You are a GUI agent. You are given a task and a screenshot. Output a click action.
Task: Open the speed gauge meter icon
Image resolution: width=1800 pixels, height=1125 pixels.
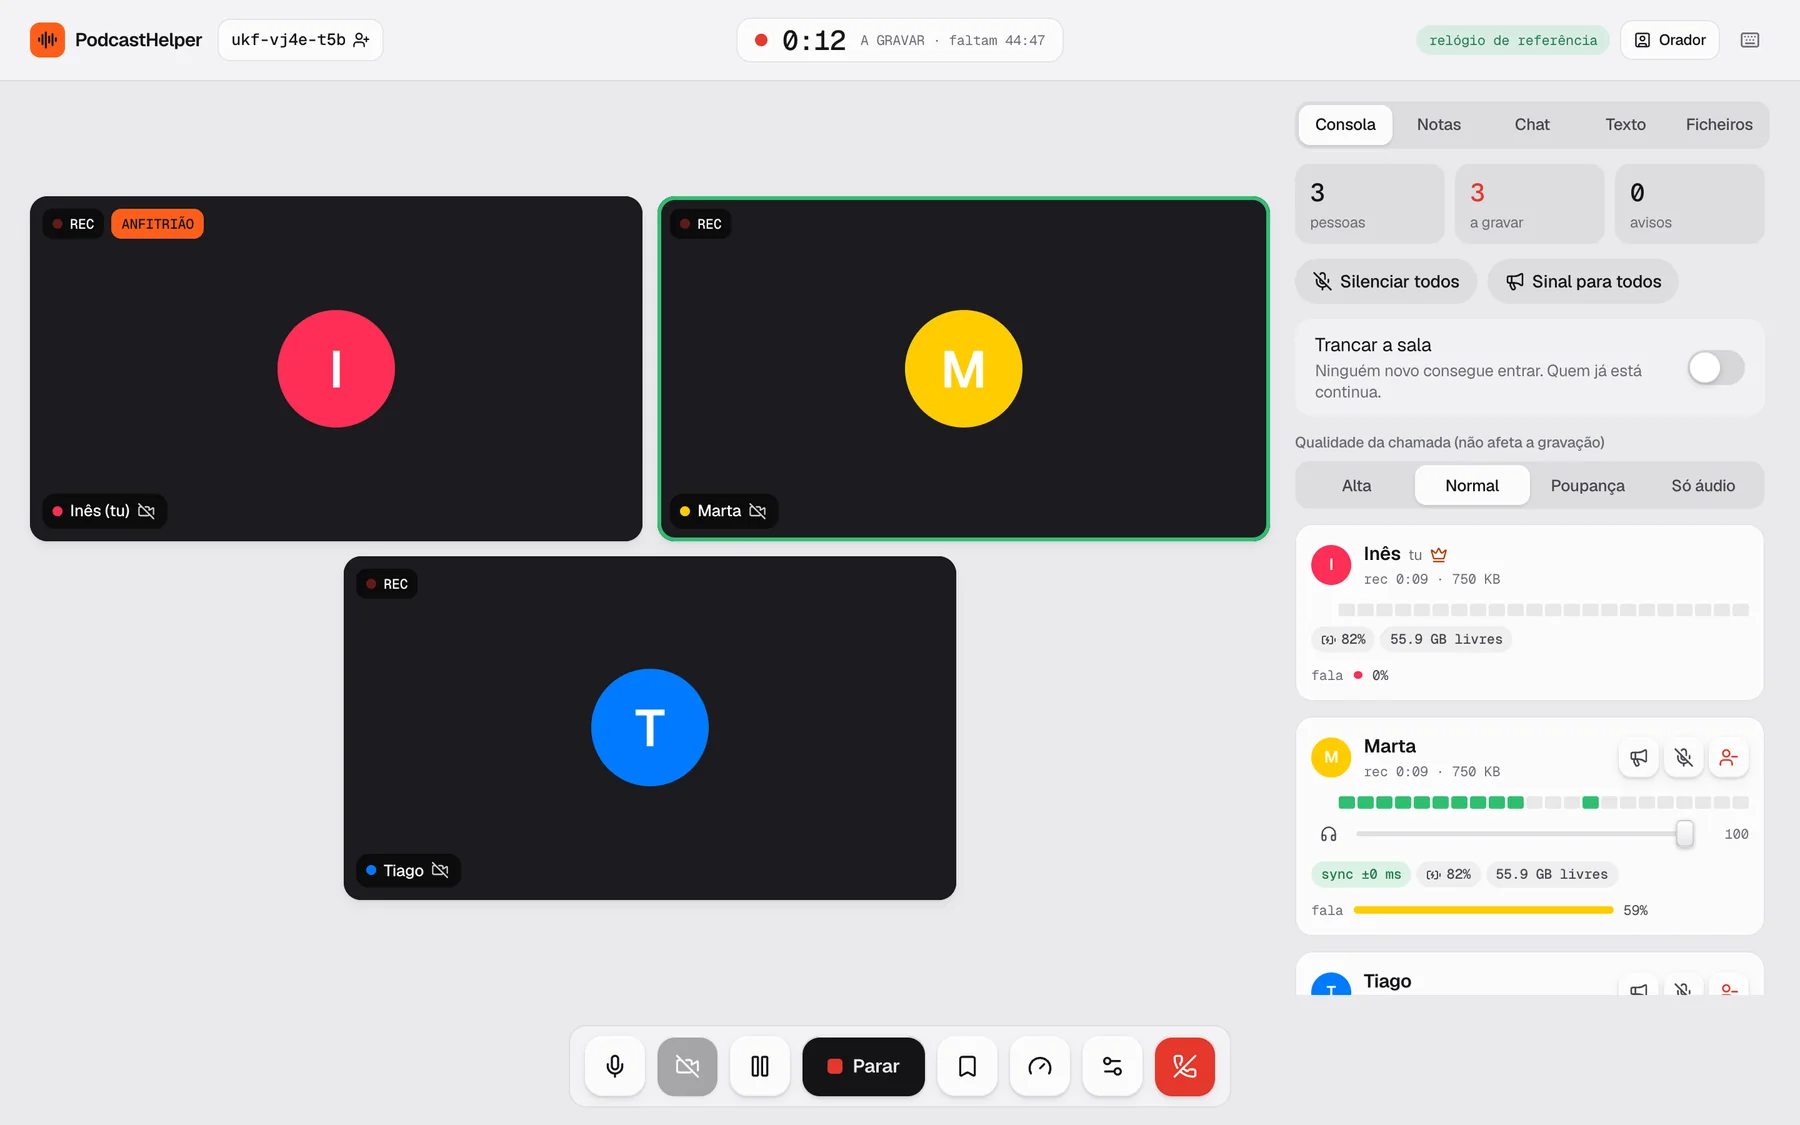pos(1040,1066)
